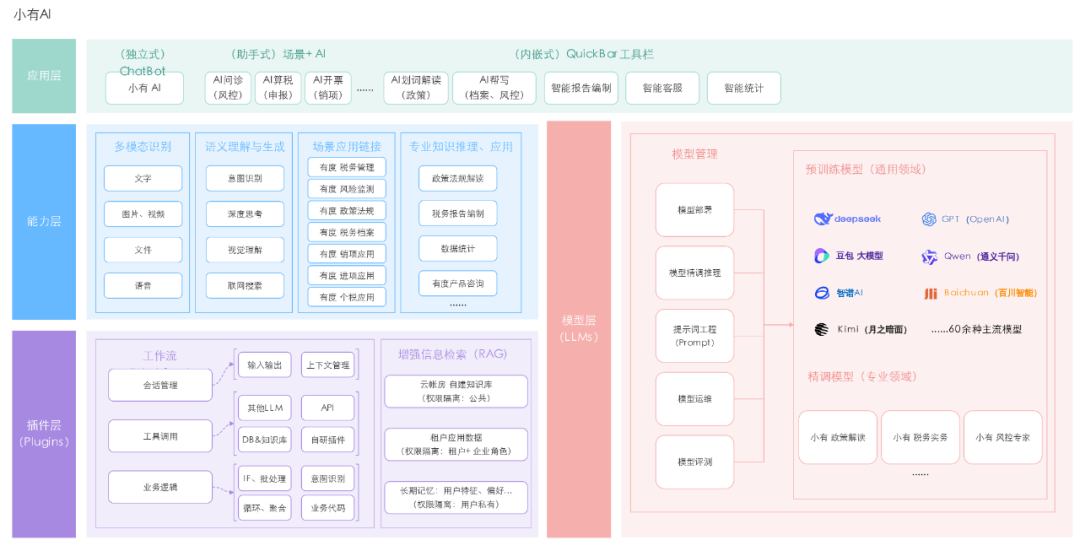Click the 政策法规解读 box
The image size is (1080, 551).
point(458,178)
